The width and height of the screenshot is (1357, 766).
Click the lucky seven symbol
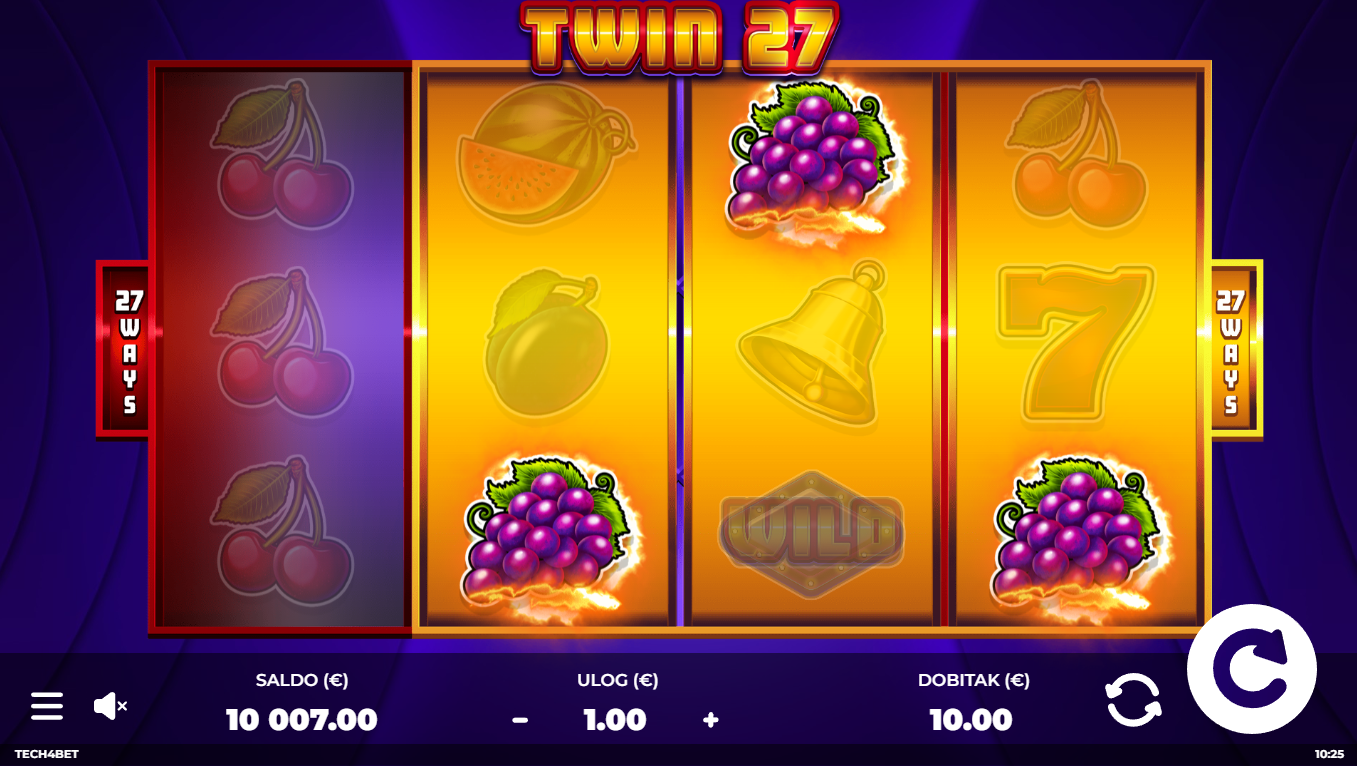pos(1076,343)
